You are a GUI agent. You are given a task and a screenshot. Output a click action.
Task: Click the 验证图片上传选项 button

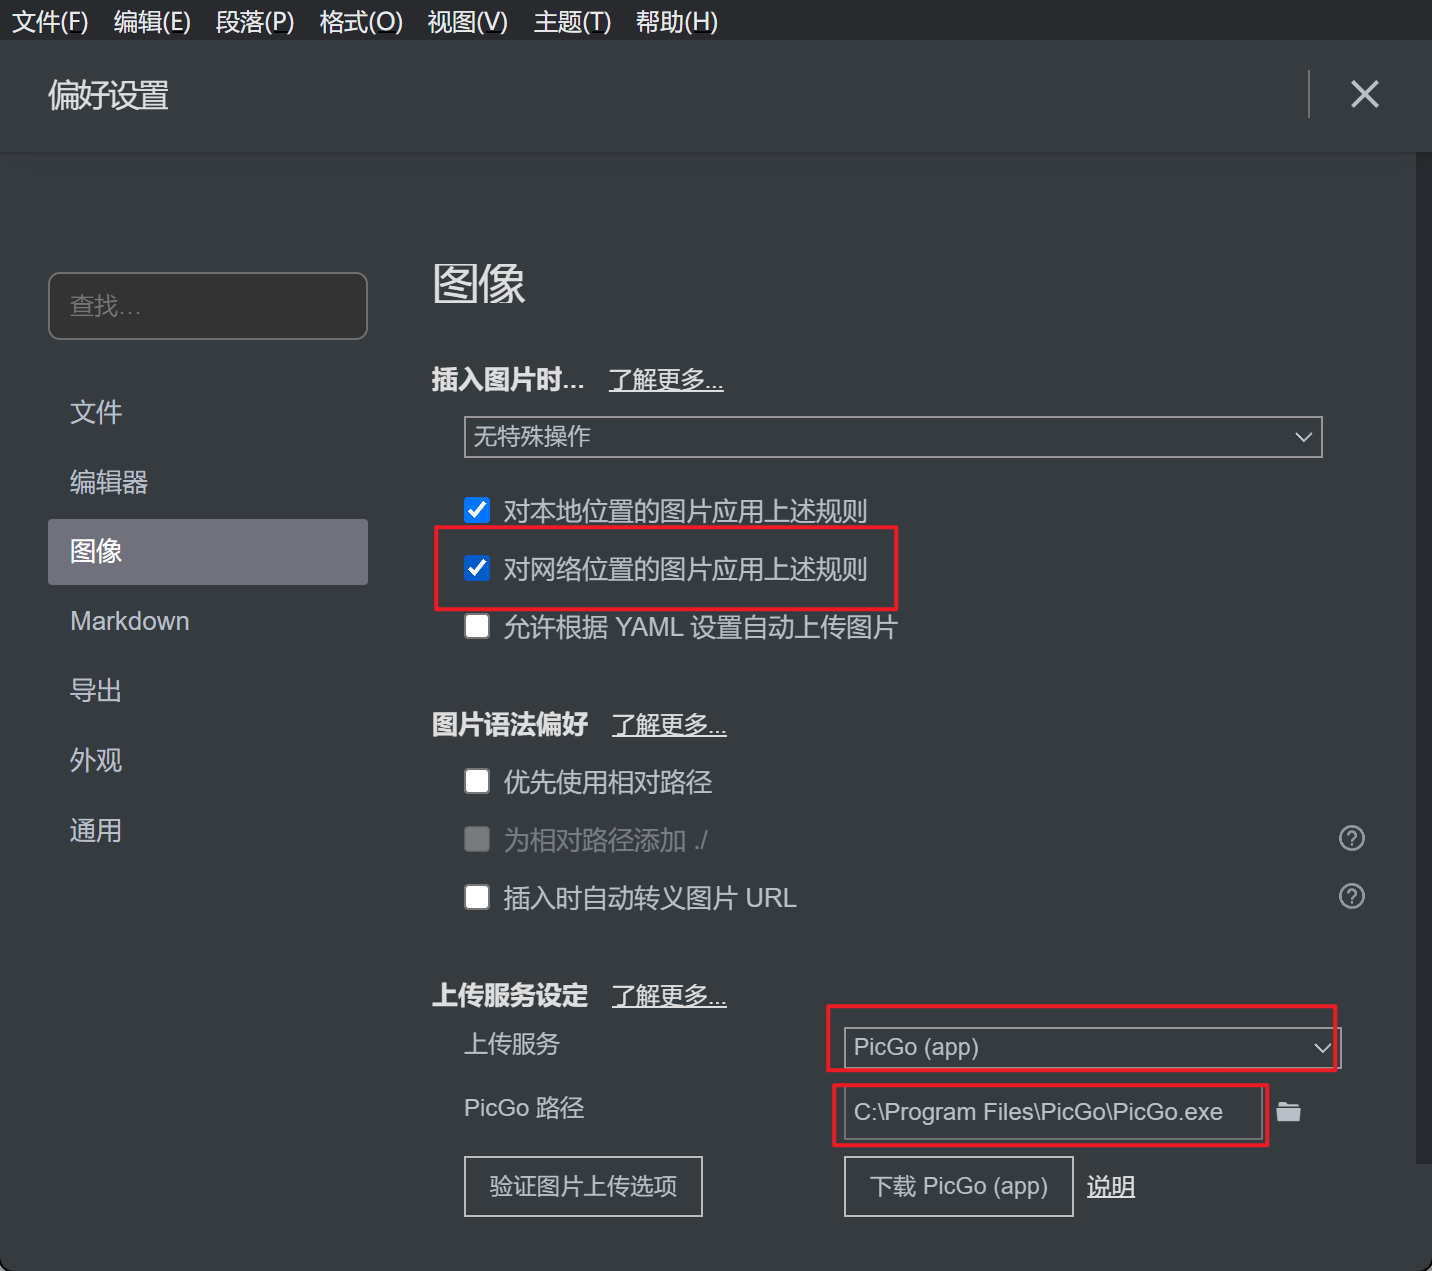[583, 1186]
